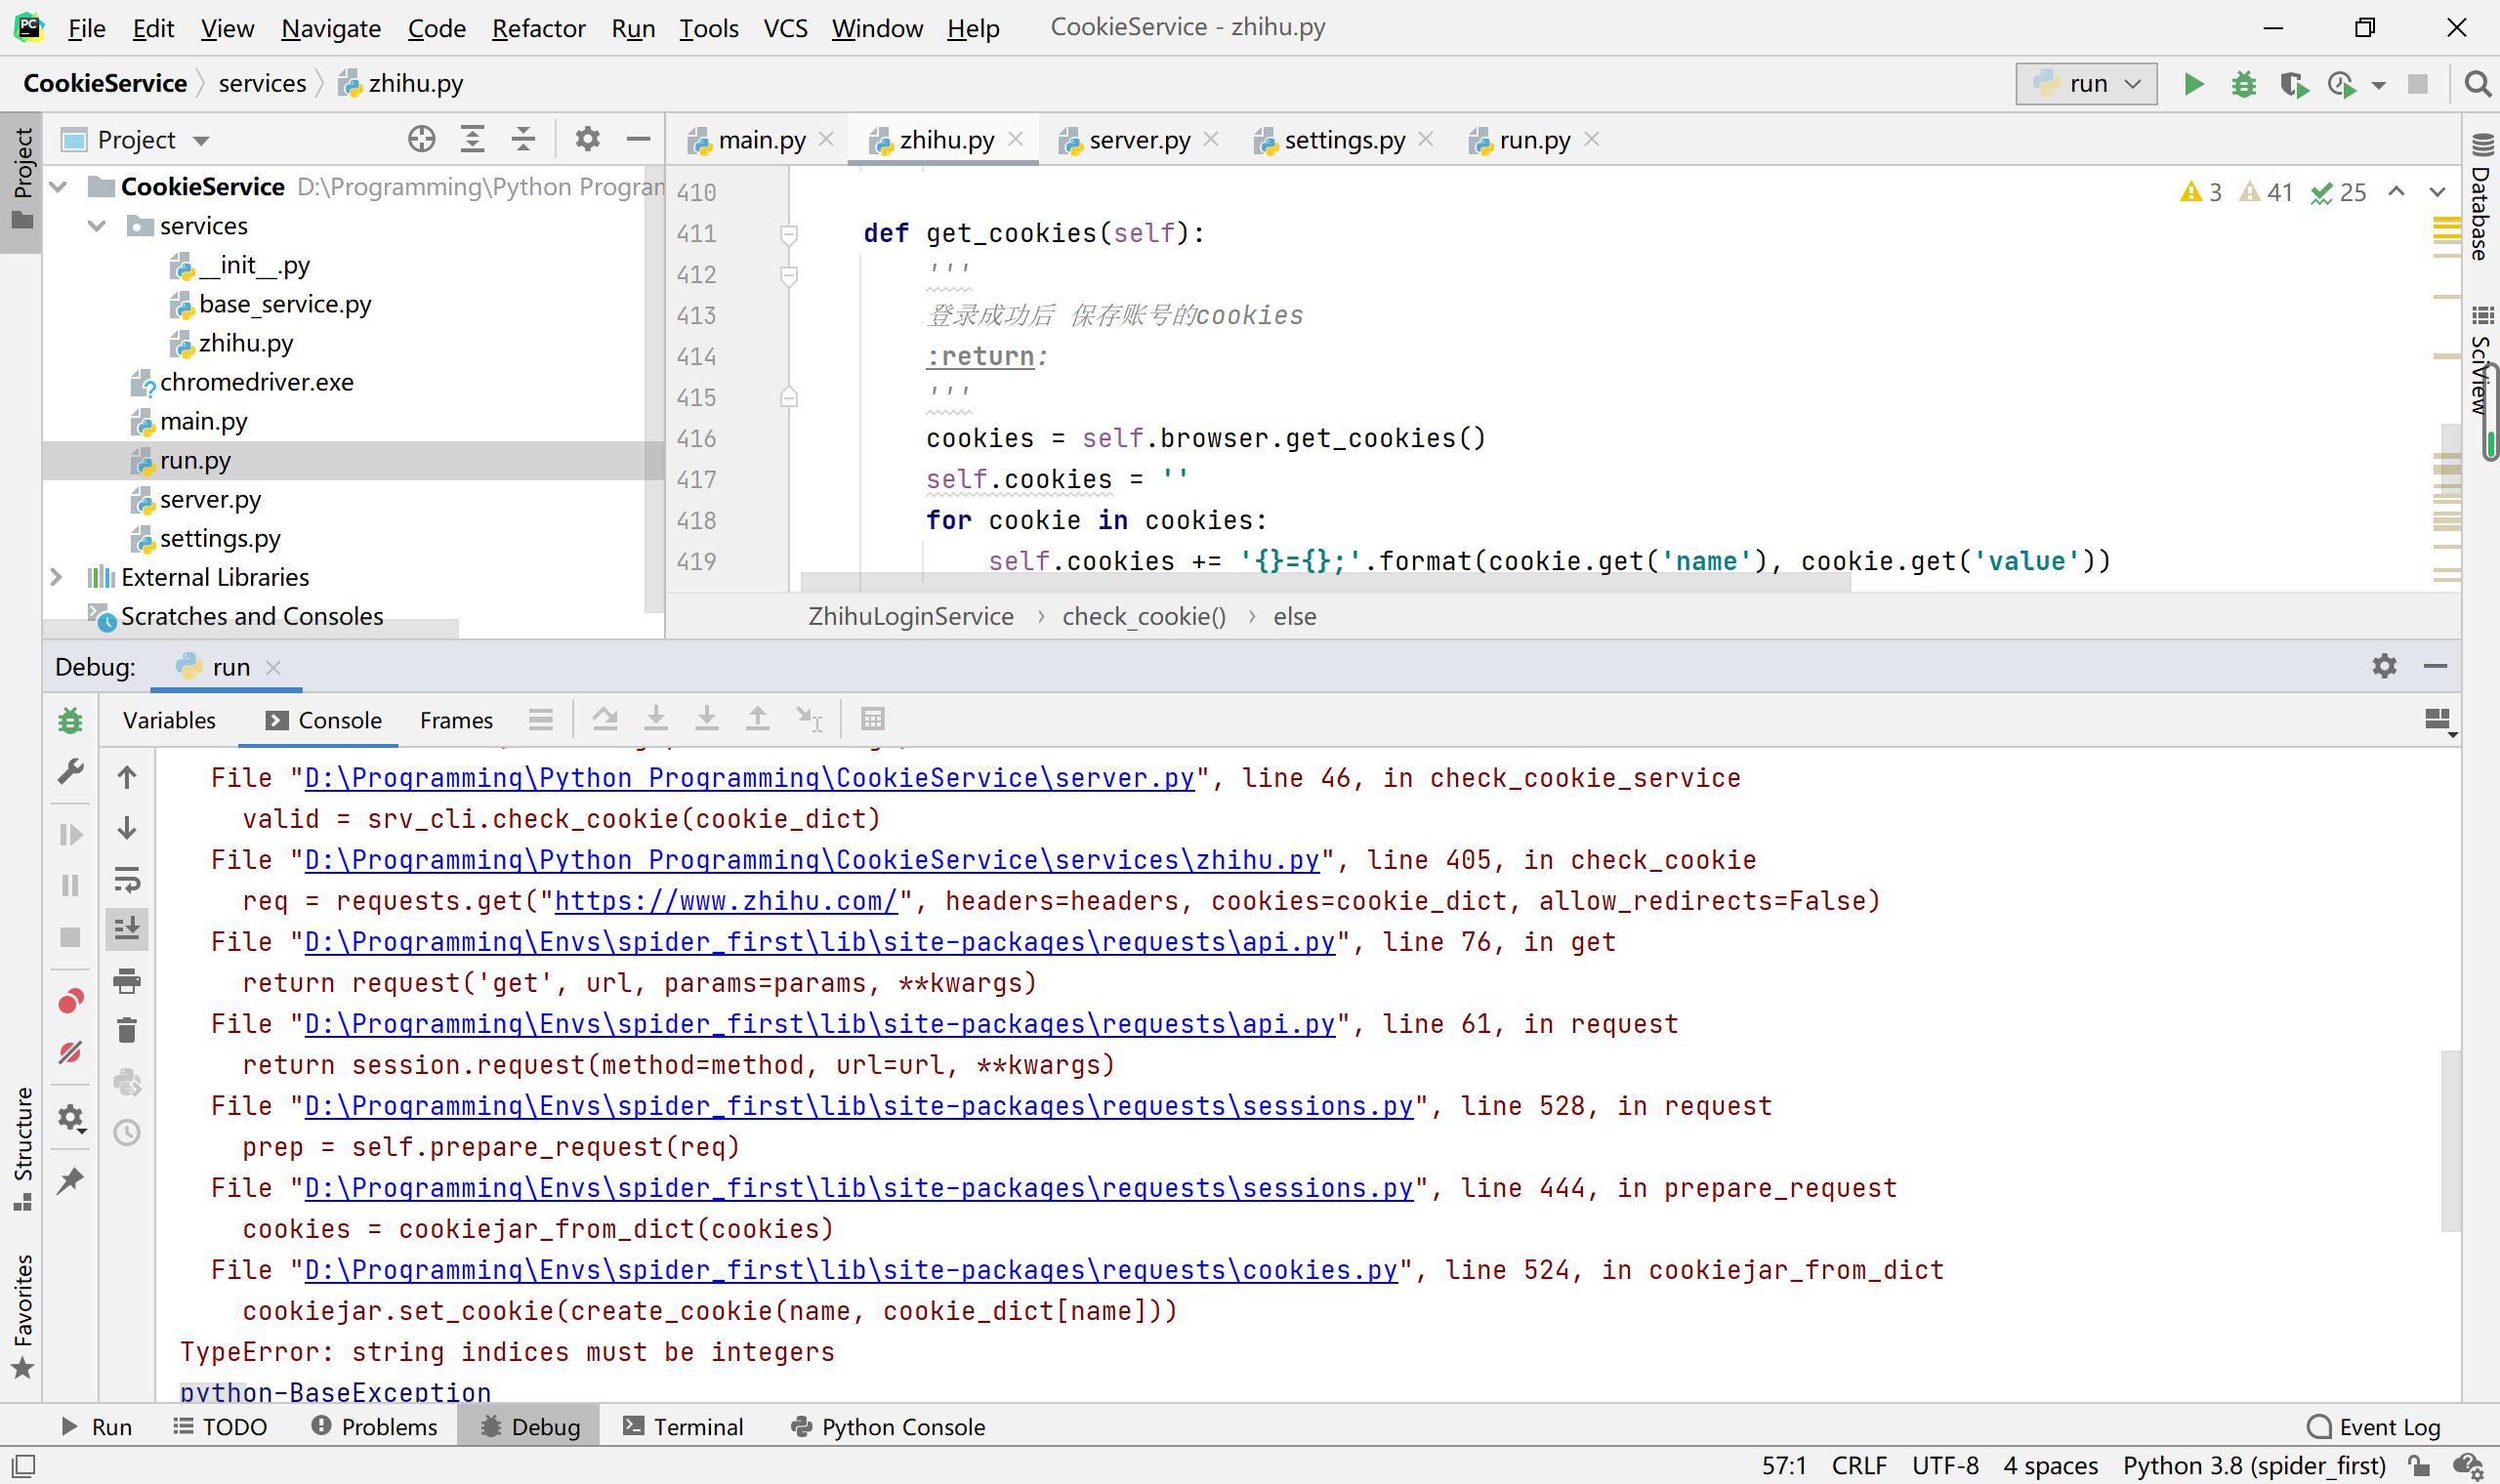View breakpoints with the red circles icon
This screenshot has height=1484, width=2500.
coord(70,1001)
